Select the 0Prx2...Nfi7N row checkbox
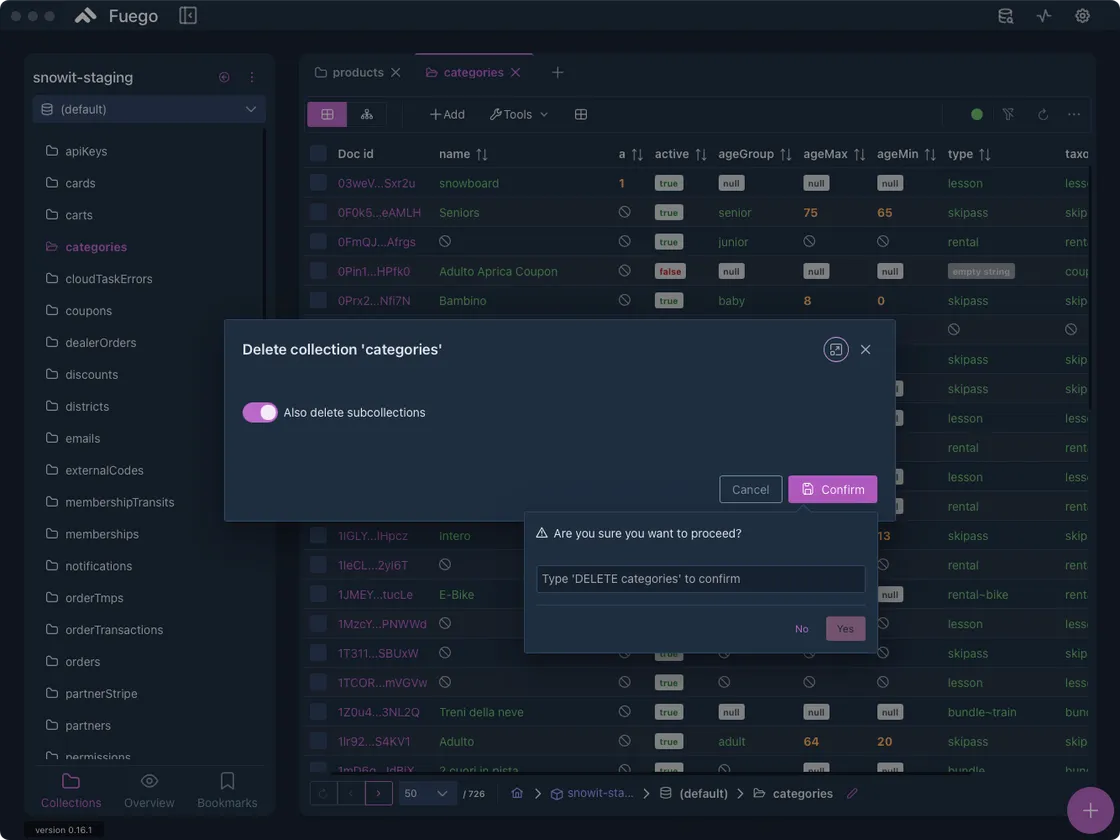Image resolution: width=1120 pixels, height=840 pixels. pyautogui.click(x=319, y=300)
